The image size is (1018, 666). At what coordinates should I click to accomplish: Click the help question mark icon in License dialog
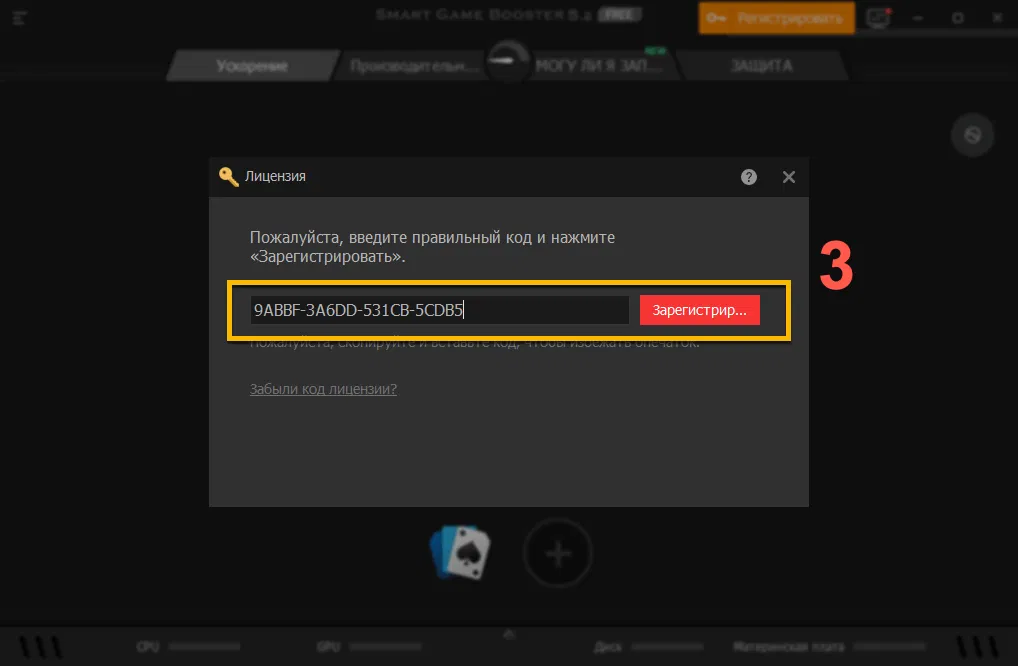pos(749,177)
